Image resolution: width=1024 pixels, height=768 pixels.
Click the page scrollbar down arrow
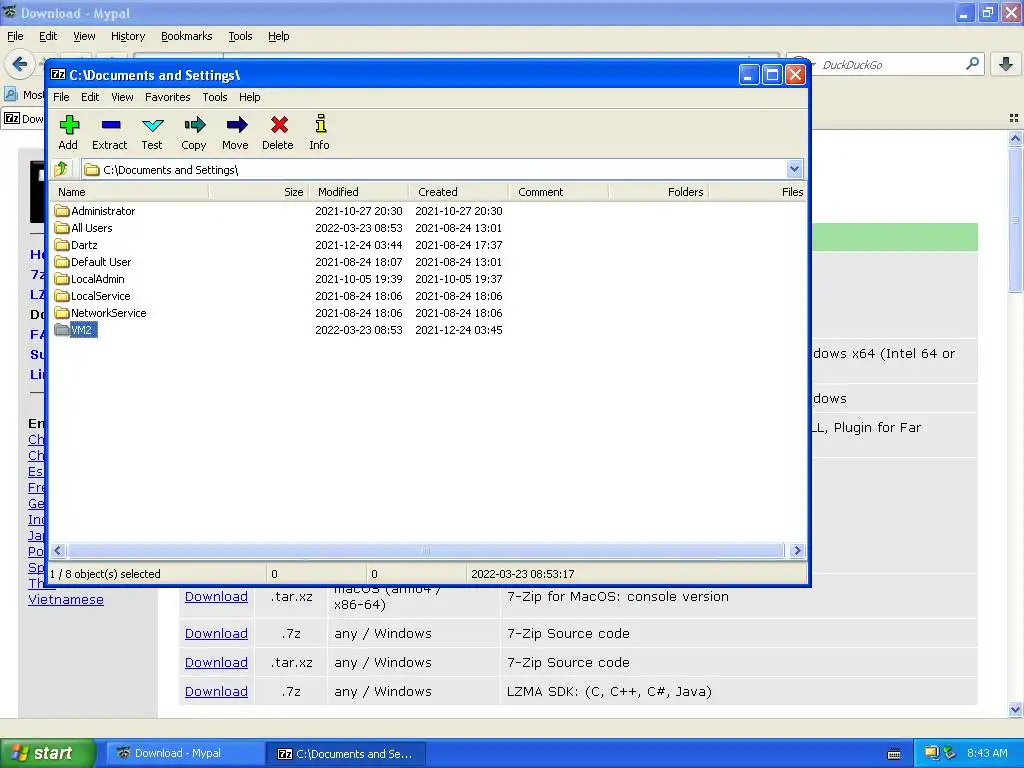tap(1015, 709)
